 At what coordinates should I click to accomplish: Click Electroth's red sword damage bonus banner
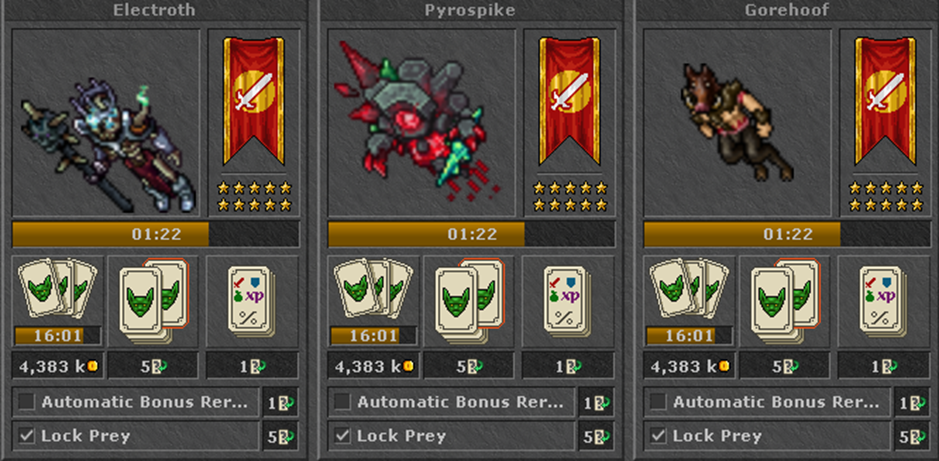coord(253,101)
